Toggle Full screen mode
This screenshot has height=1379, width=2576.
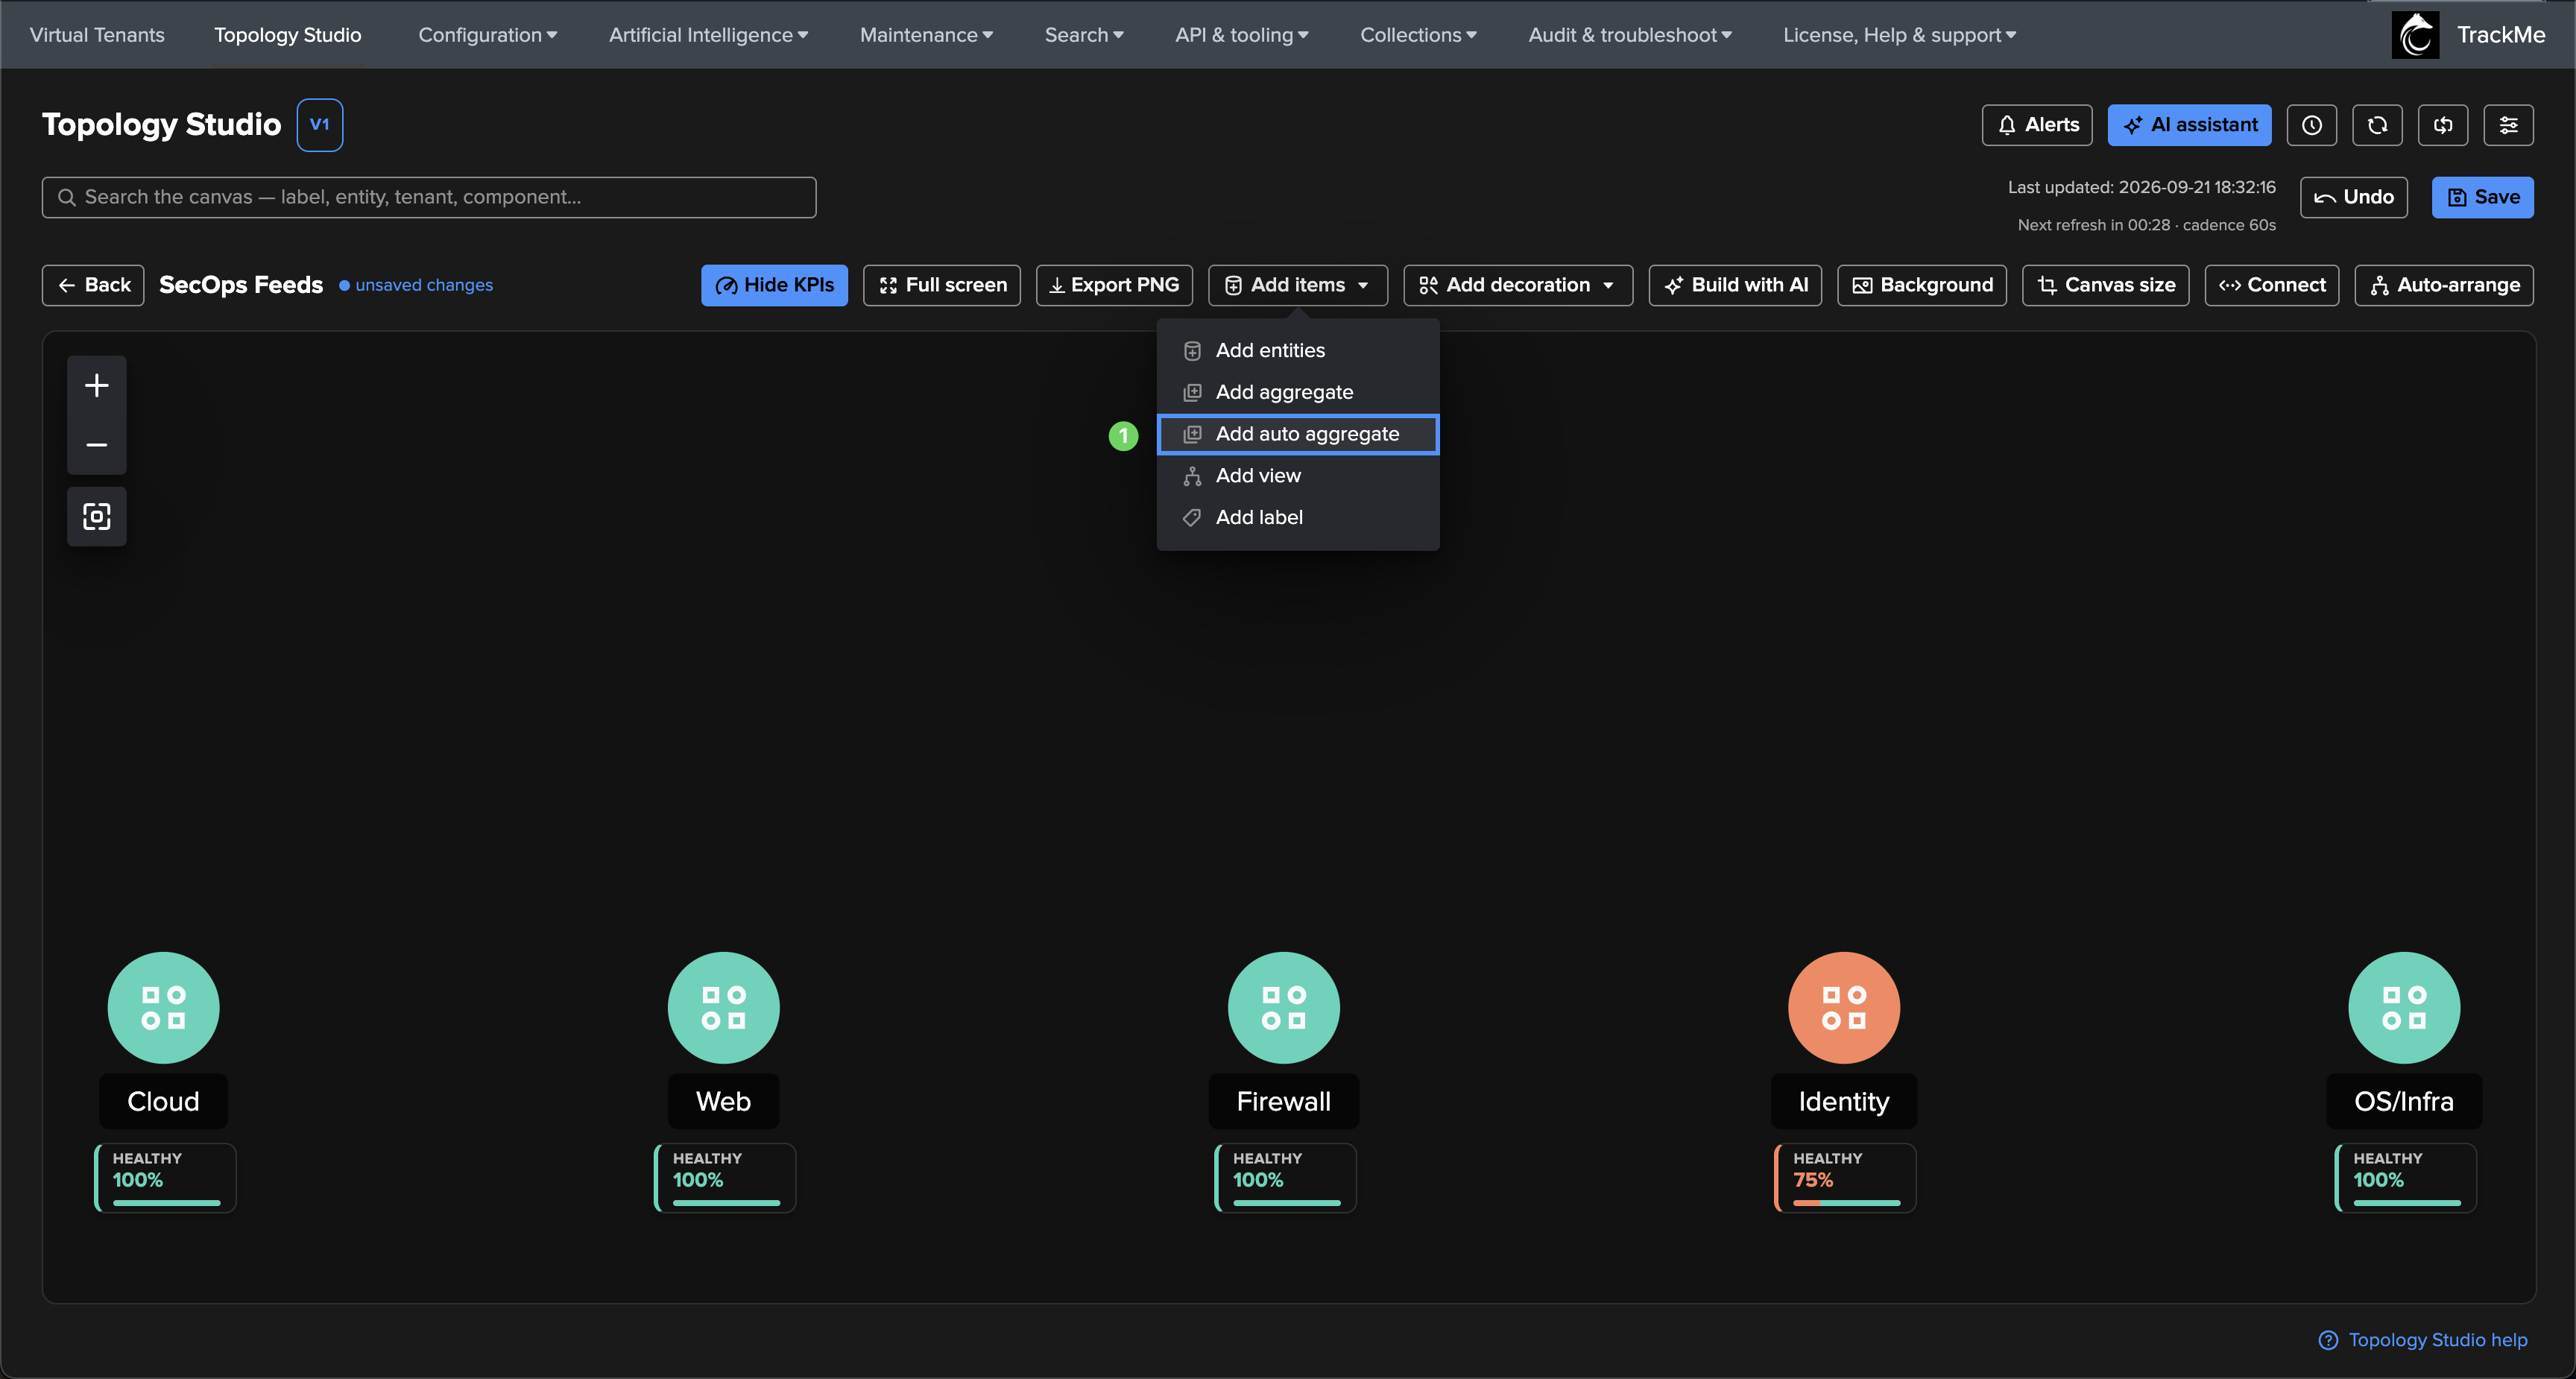[941, 285]
